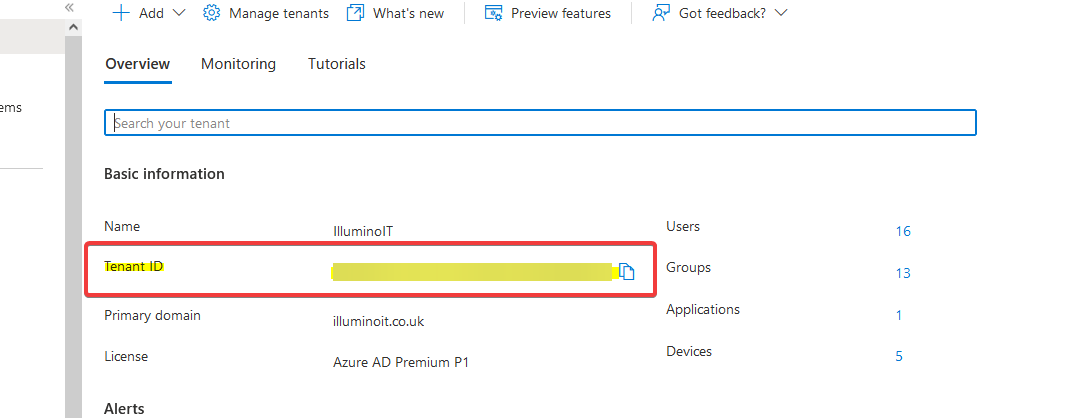This screenshot has width=1071, height=418.
Task: Select the IlluminoIT tenant name value
Action: point(363,232)
